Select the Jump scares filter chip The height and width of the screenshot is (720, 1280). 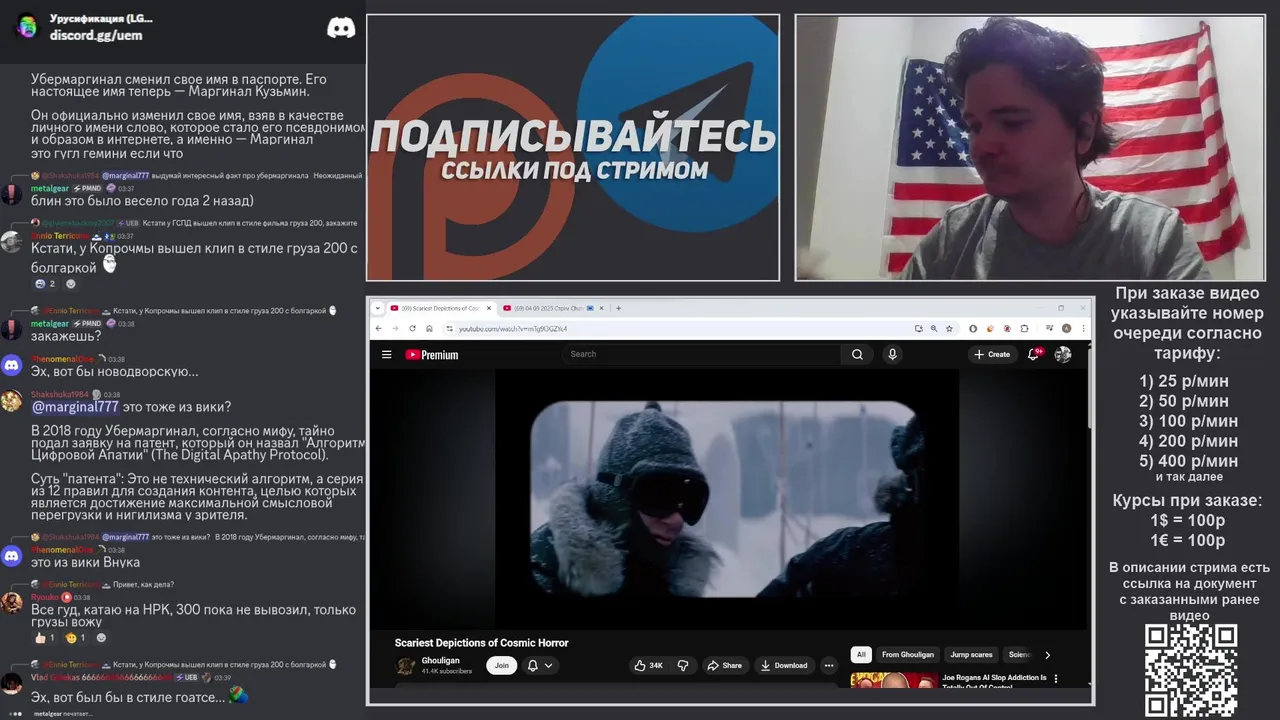pyautogui.click(x=971, y=655)
